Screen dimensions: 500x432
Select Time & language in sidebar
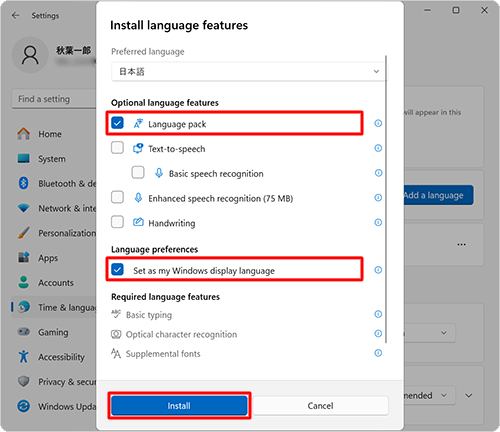click(x=53, y=307)
